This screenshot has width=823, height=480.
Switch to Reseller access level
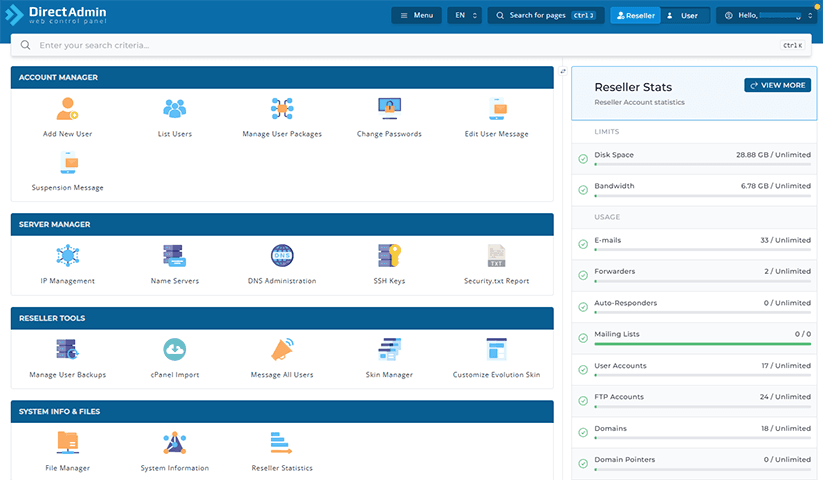pos(636,15)
